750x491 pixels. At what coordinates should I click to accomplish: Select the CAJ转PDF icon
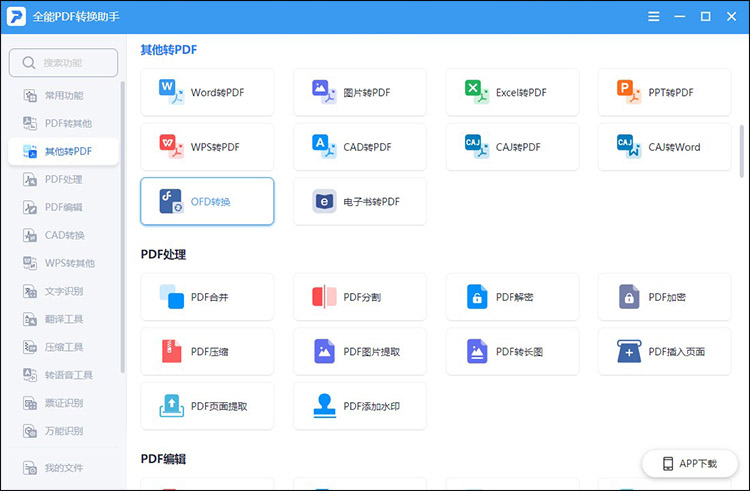tap(476, 146)
